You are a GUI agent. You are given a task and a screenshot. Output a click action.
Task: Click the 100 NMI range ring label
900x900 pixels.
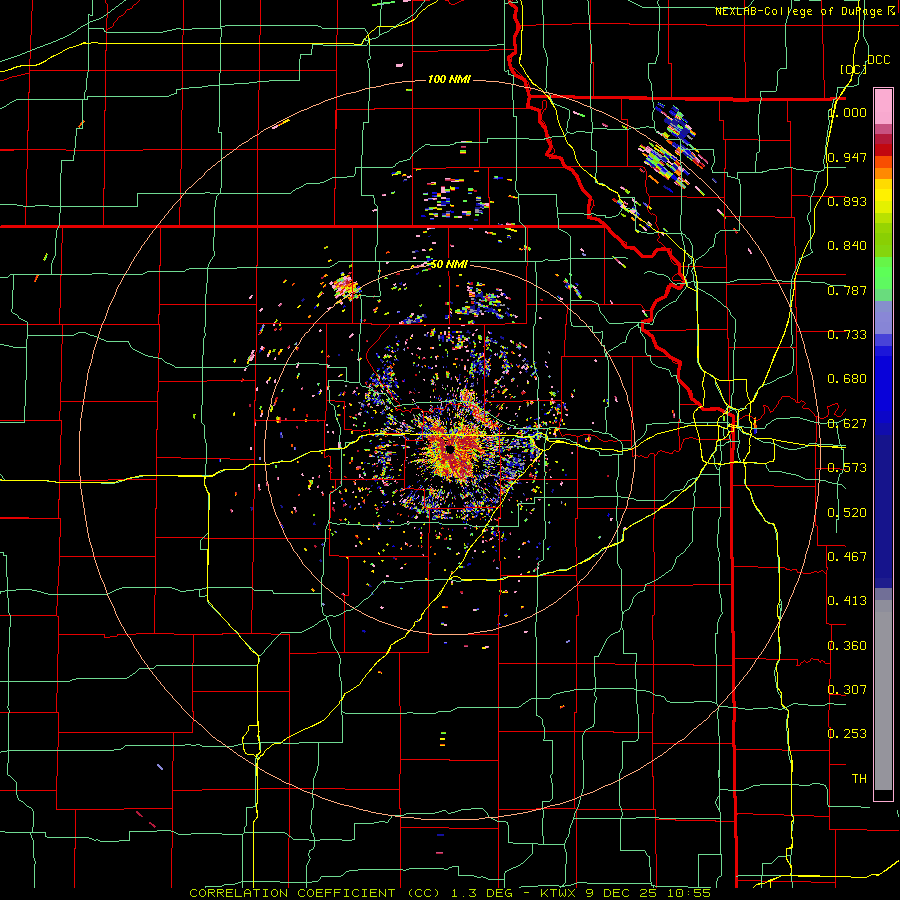(449, 79)
